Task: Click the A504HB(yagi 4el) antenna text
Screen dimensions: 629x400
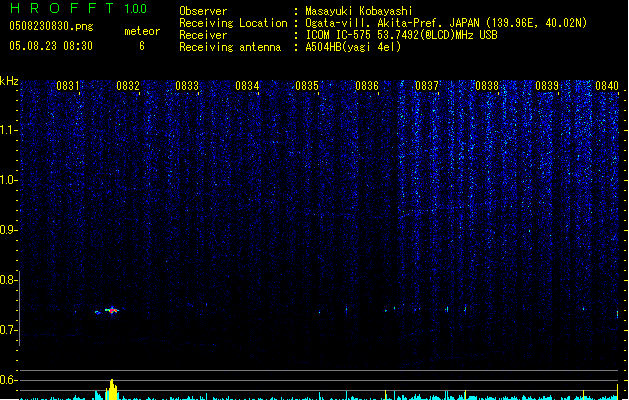Action: [353, 47]
